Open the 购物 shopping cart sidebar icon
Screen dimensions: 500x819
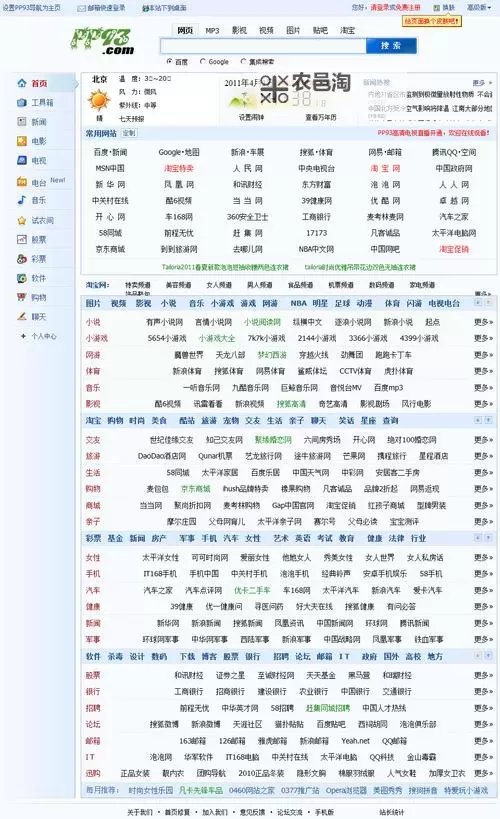click(21, 297)
